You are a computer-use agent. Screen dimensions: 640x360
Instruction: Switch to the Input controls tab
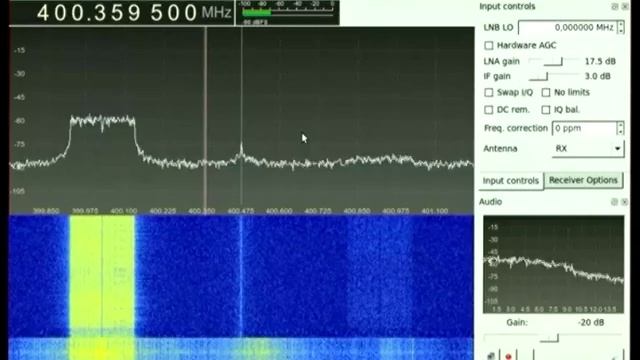[x=511, y=181]
